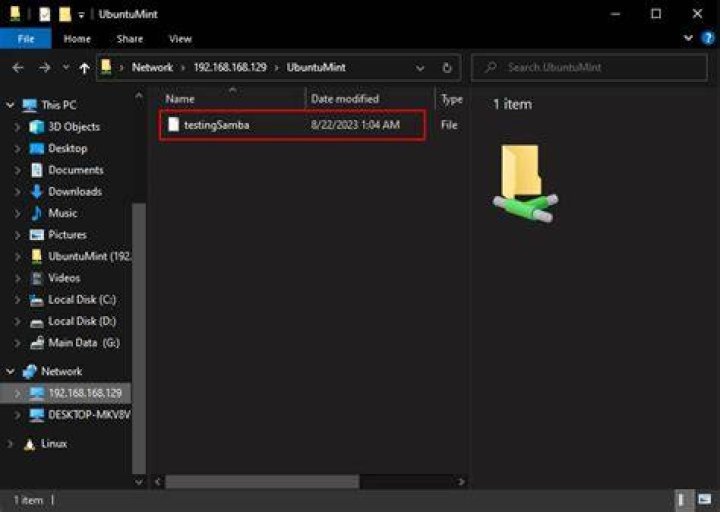
Task: Select This PC in the navigation pane
Action: pos(58,105)
